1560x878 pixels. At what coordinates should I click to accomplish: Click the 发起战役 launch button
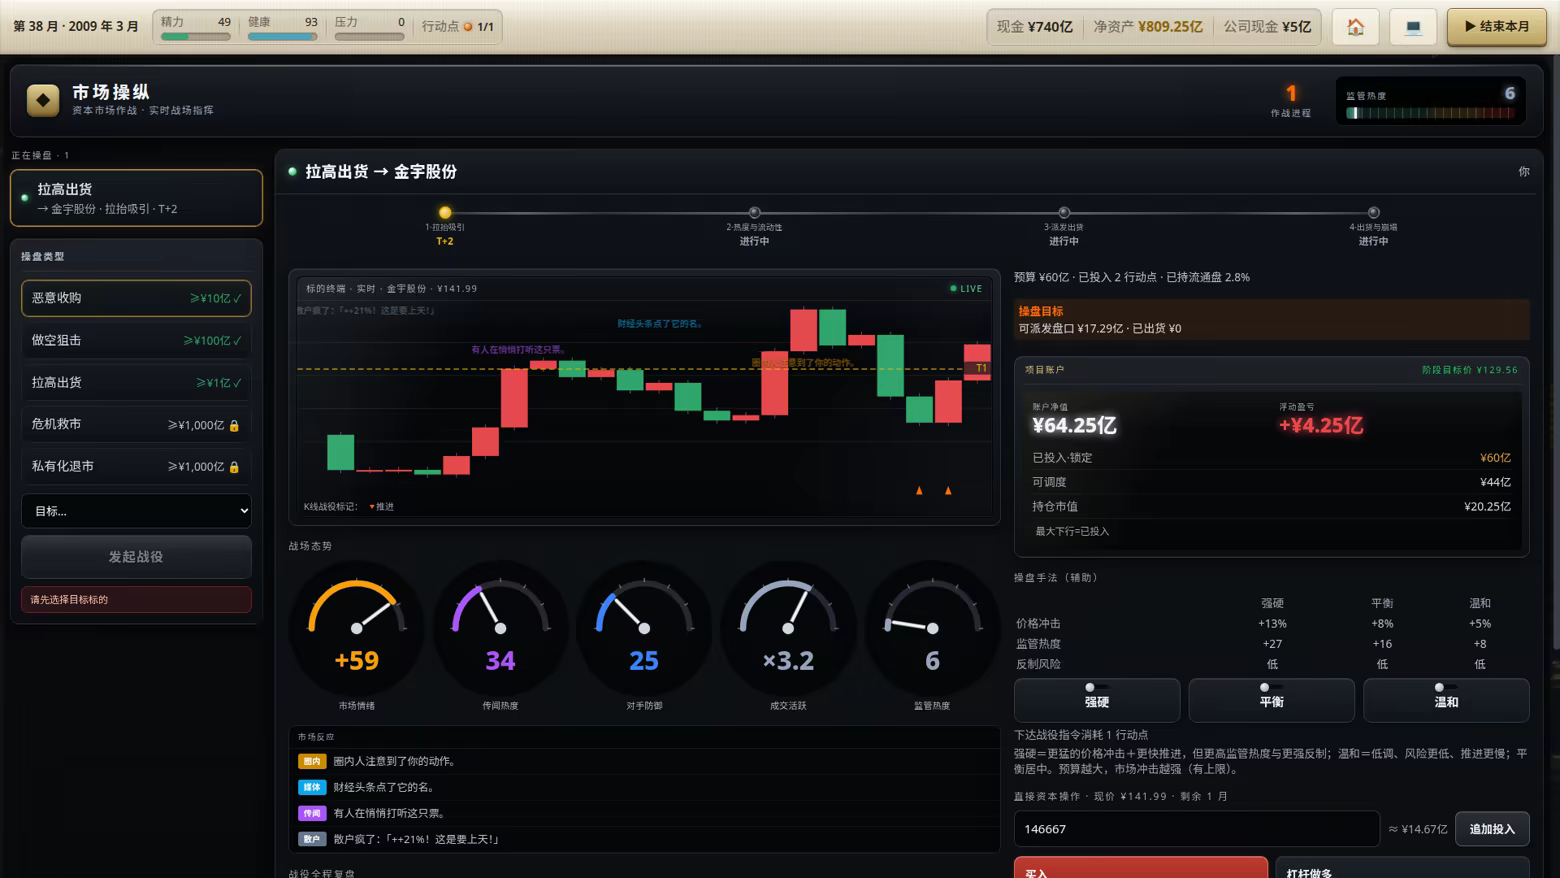tap(136, 557)
